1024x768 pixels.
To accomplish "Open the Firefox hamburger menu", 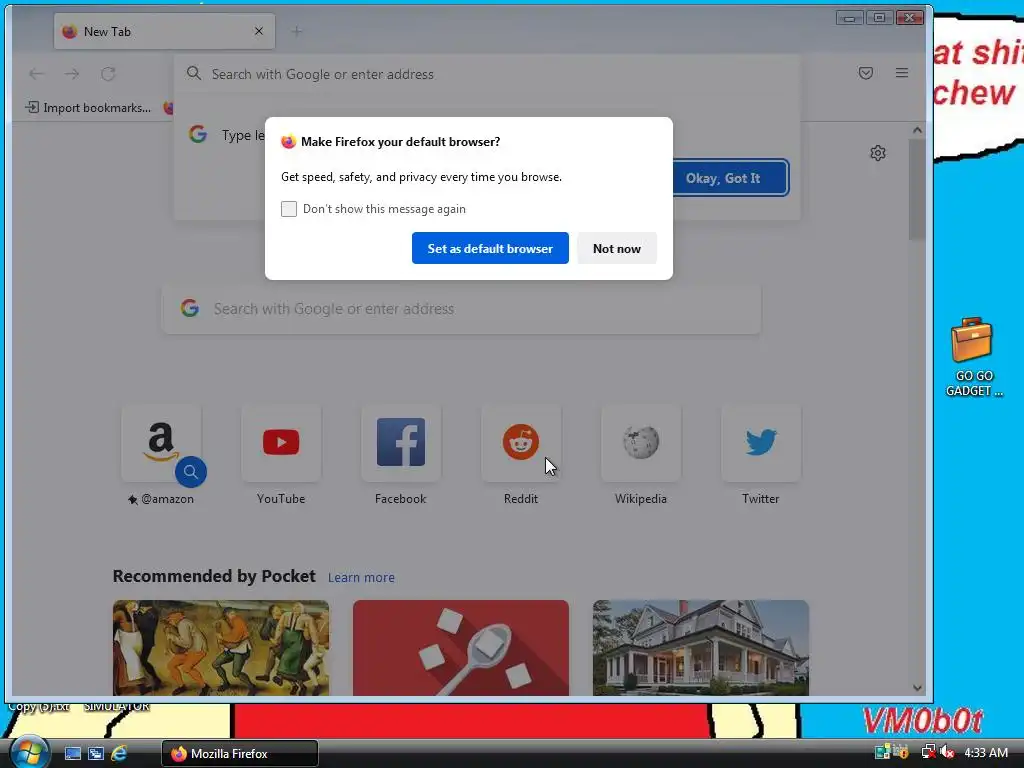I will [902, 73].
